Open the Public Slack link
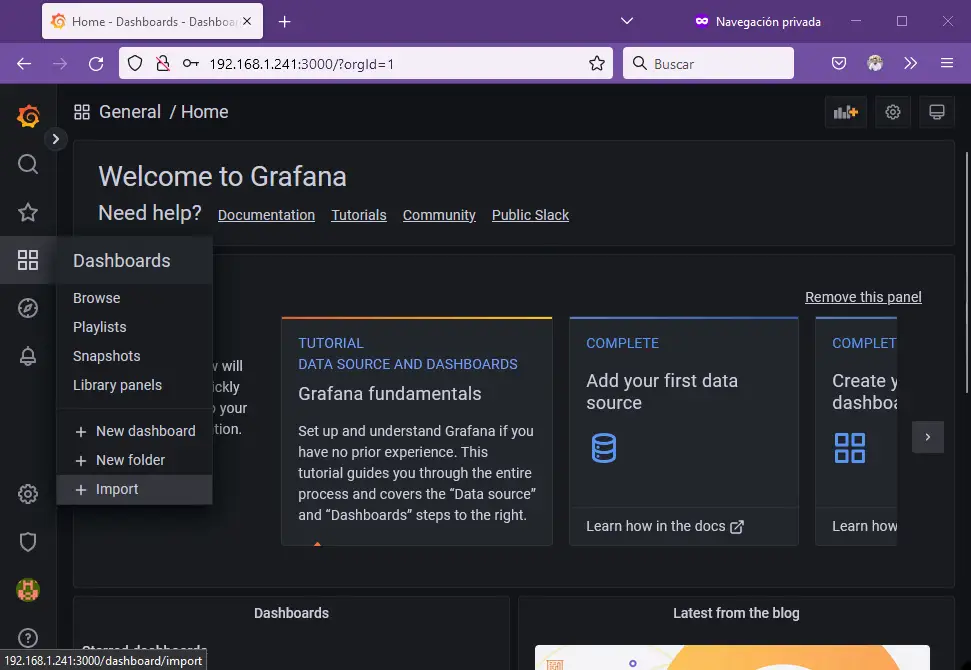The width and height of the screenshot is (971, 670). click(x=530, y=215)
